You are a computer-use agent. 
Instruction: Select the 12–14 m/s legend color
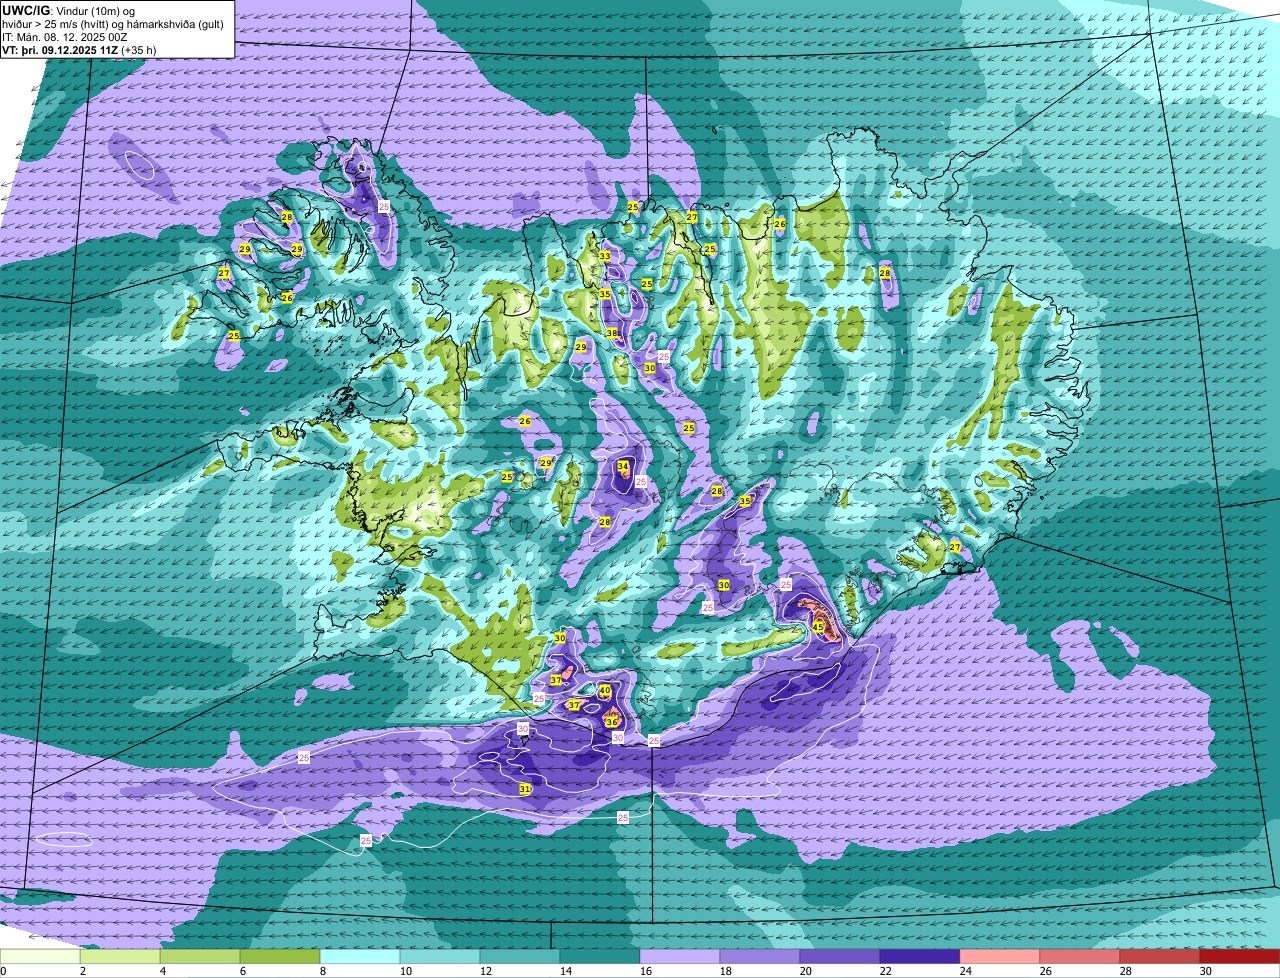pos(520,957)
